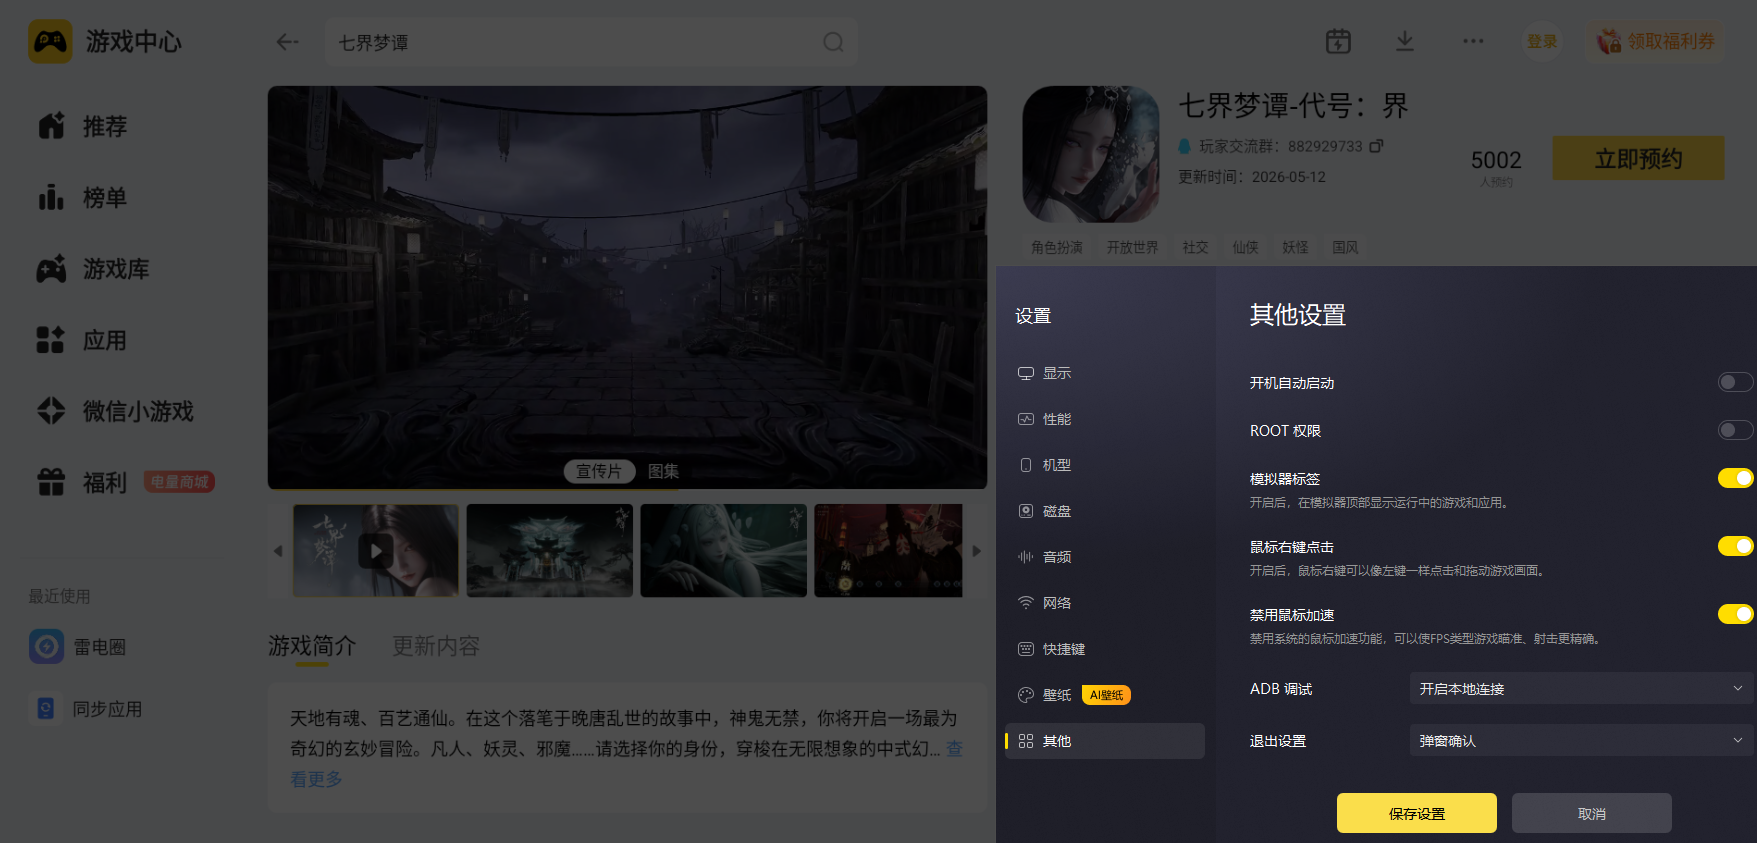Select 其他 other settings
Viewport: 1757px width, 843px height.
pos(1105,741)
